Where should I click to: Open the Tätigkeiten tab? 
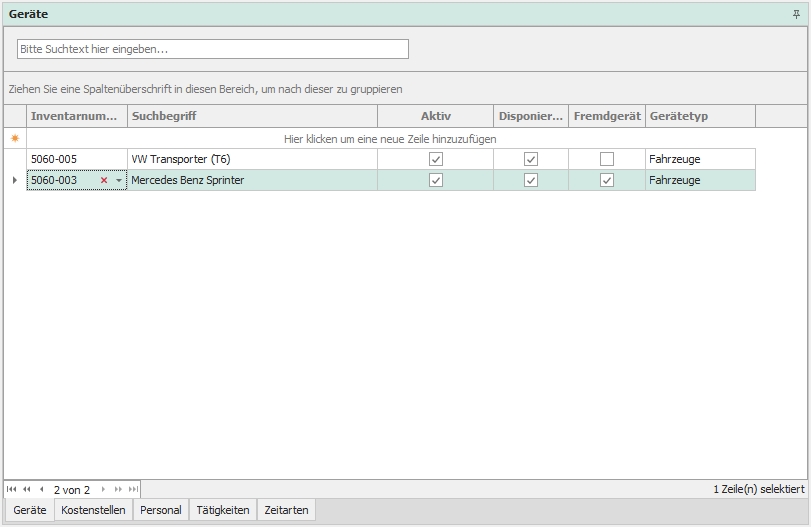(223, 510)
